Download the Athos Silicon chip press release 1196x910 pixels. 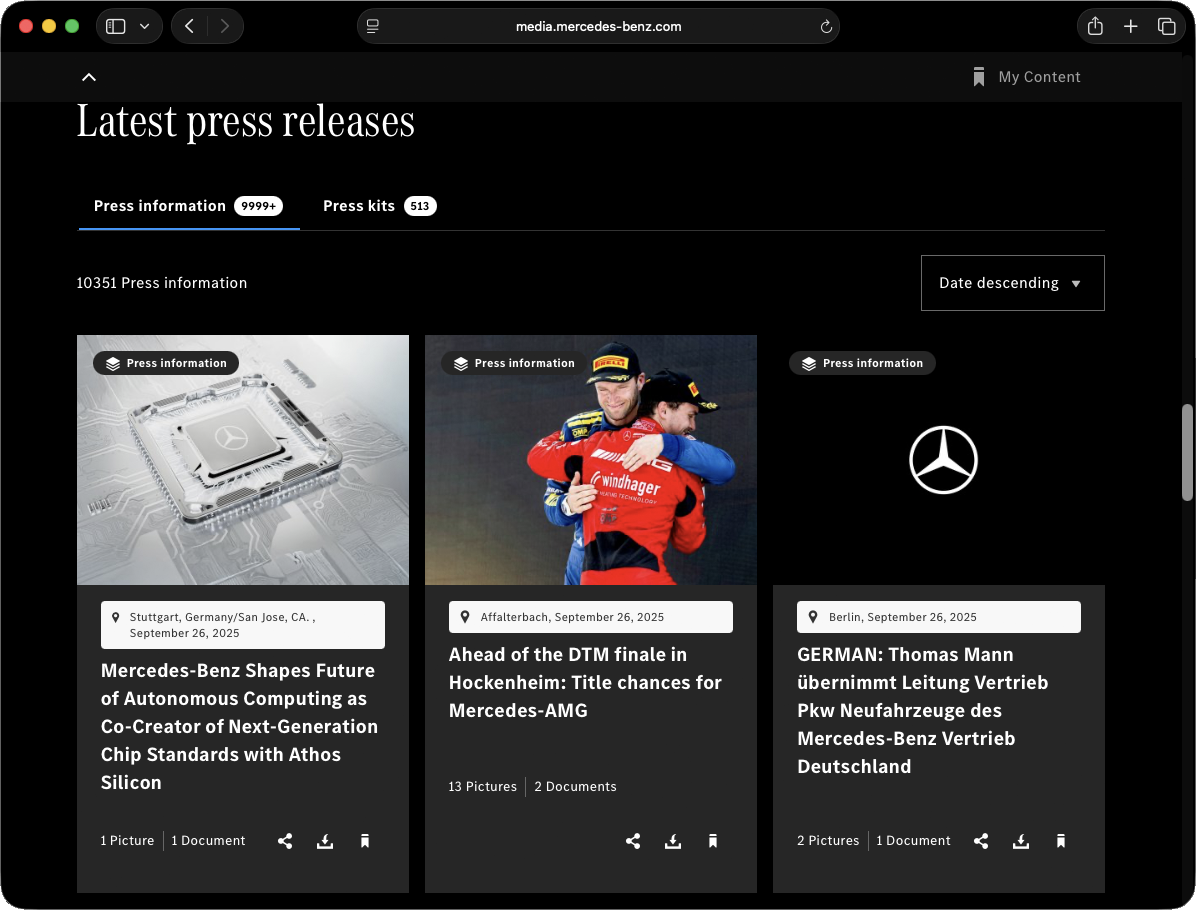click(325, 841)
